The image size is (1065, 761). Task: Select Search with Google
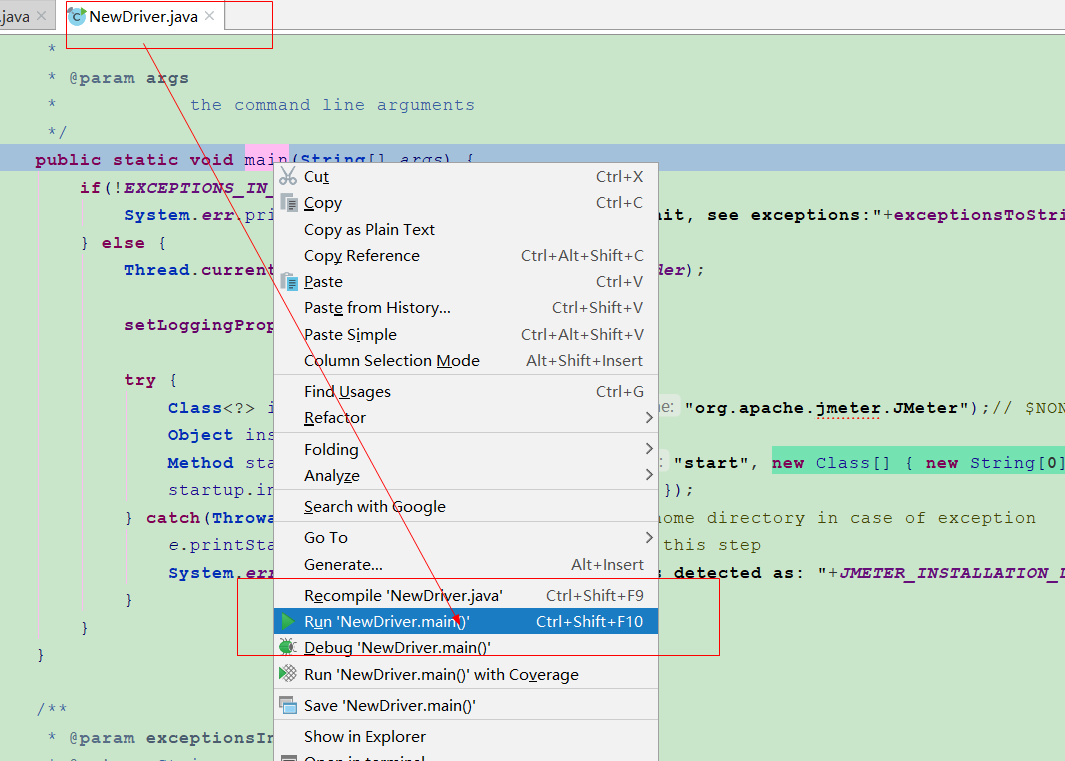[466, 506]
